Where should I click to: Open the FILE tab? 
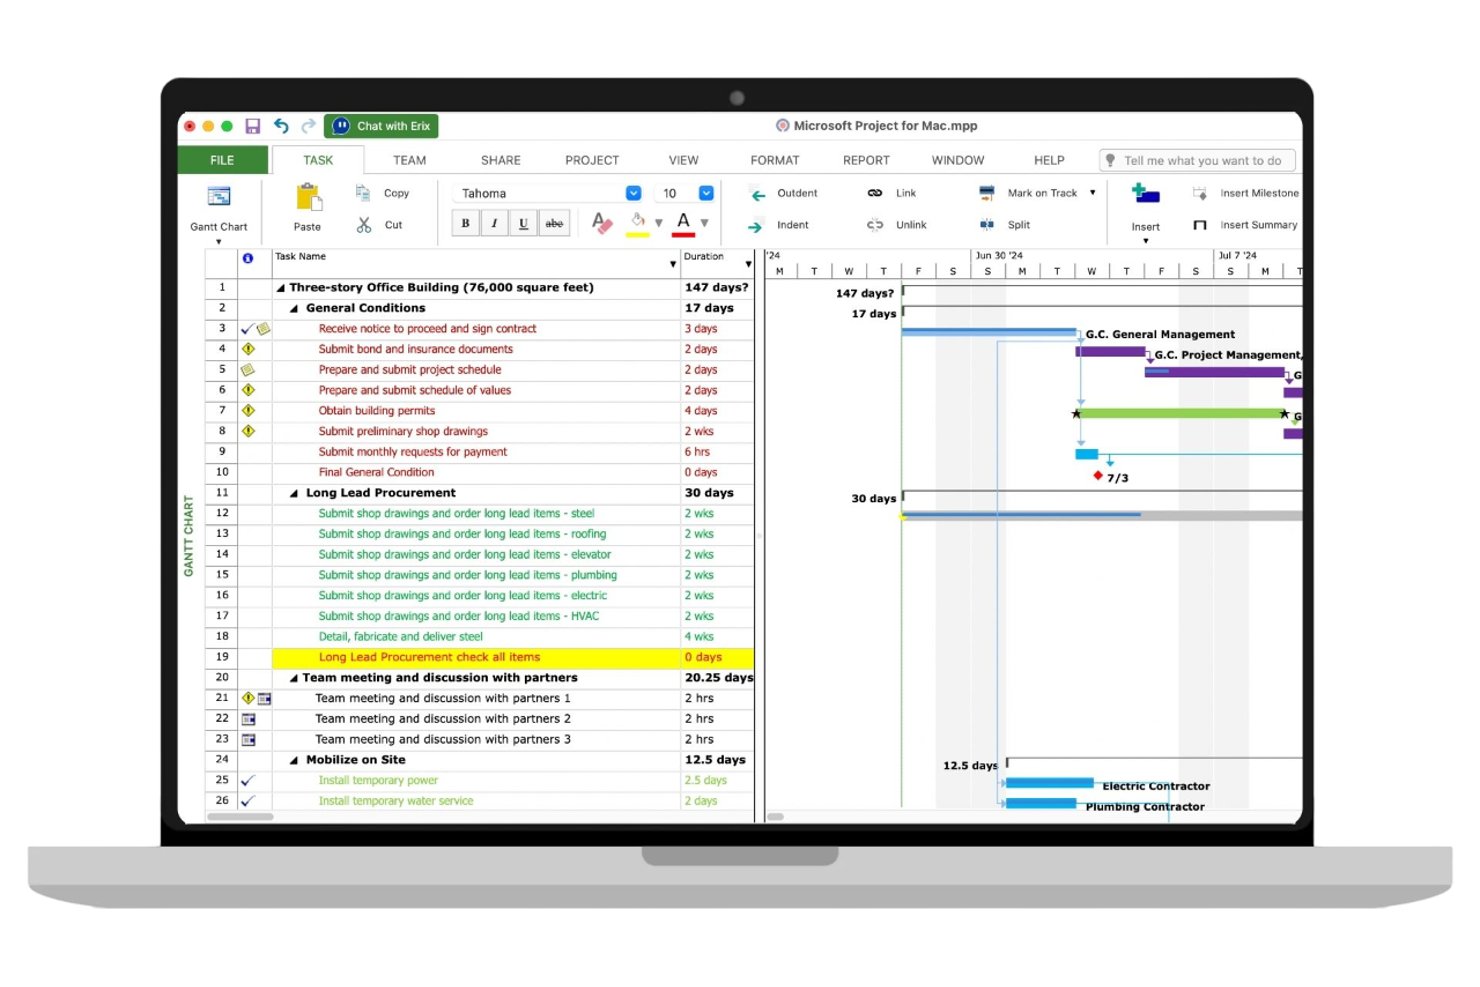pyautogui.click(x=222, y=160)
